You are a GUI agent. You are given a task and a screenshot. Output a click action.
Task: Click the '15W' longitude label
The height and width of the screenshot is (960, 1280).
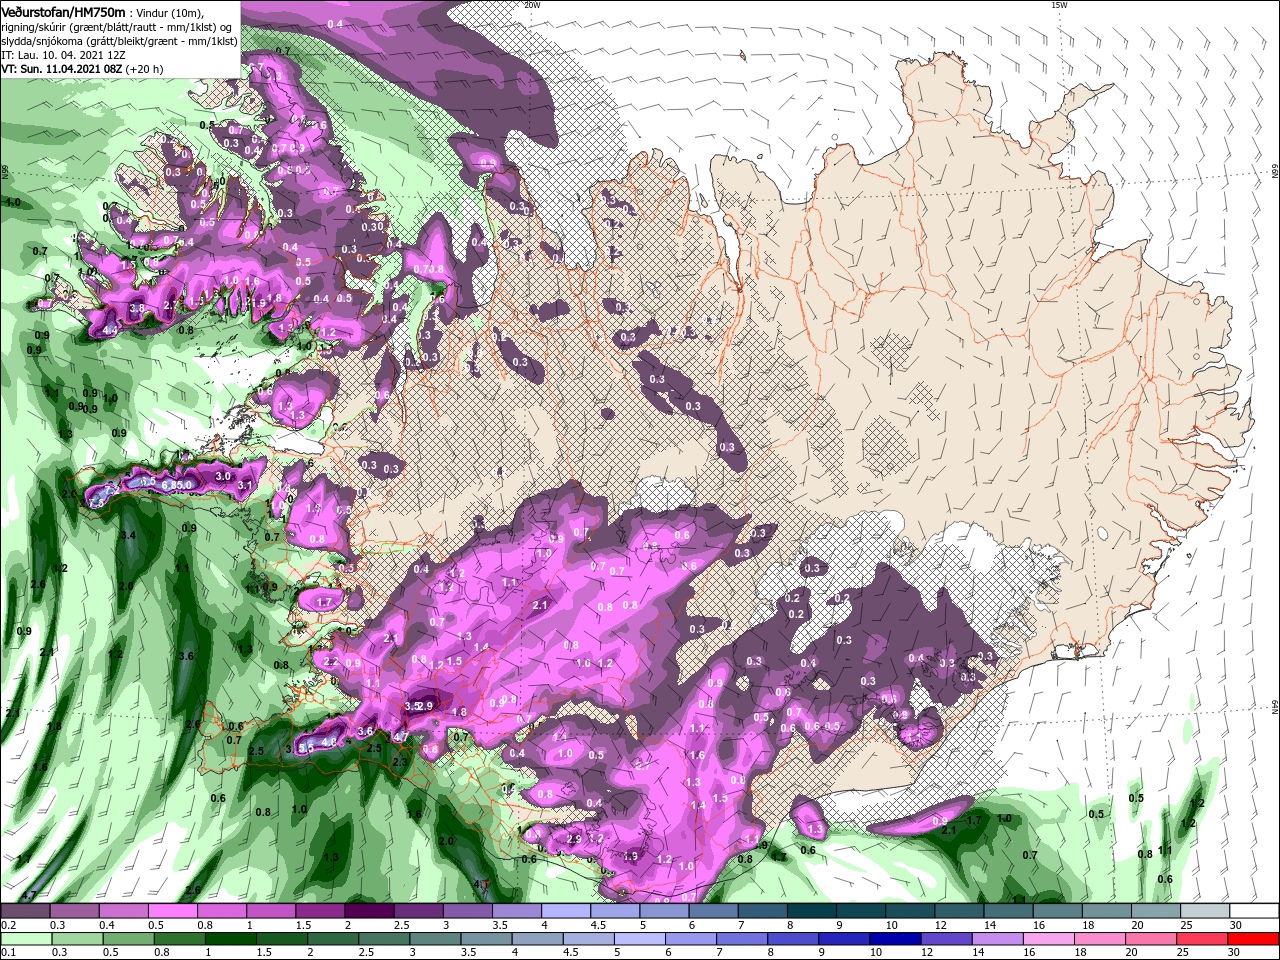[1059, 5]
